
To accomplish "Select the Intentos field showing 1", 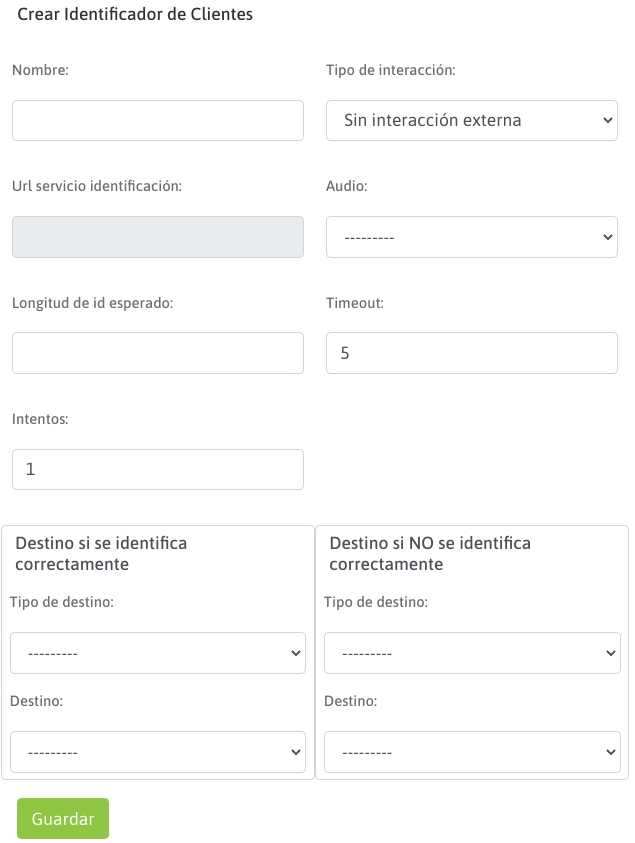I will (x=157, y=469).
